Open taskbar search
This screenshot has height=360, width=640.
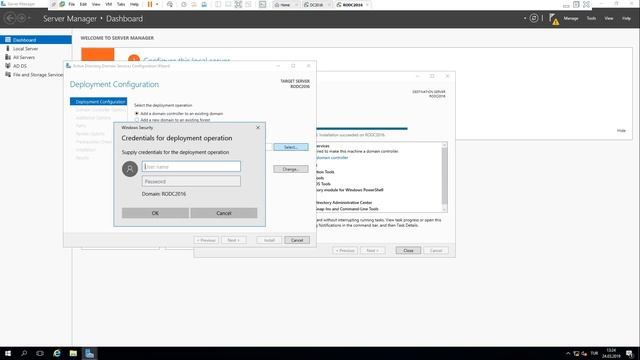(x=24, y=353)
